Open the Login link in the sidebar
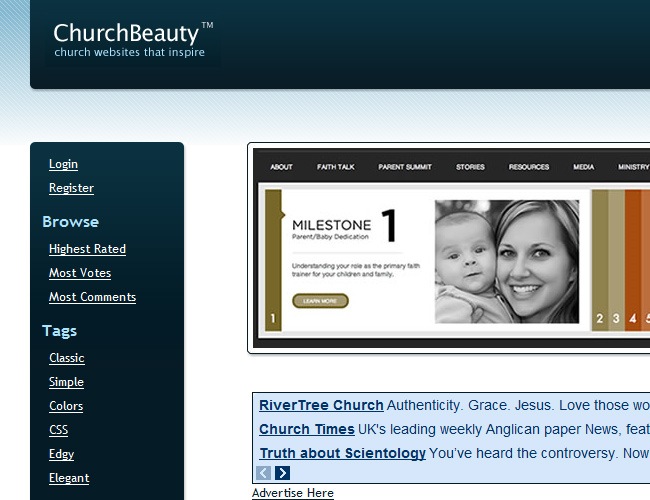This screenshot has width=650, height=500. click(x=63, y=164)
